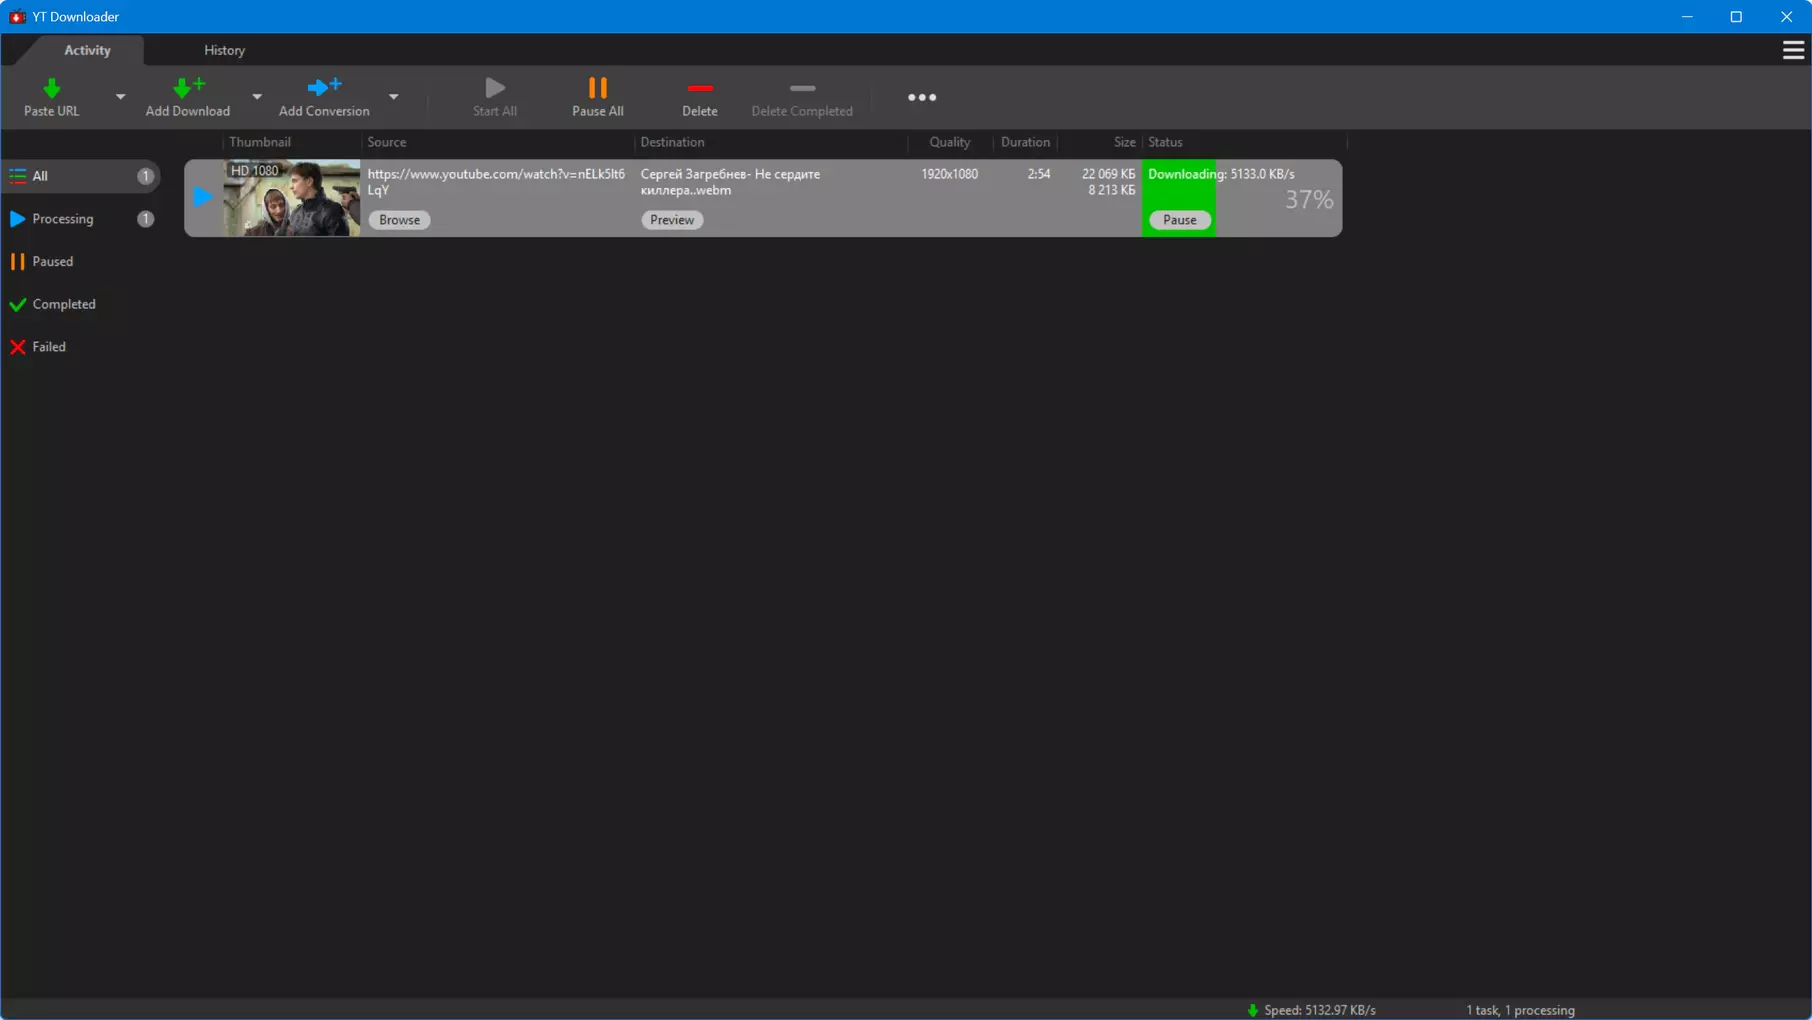Select the Completed filter in sidebar

click(82, 304)
